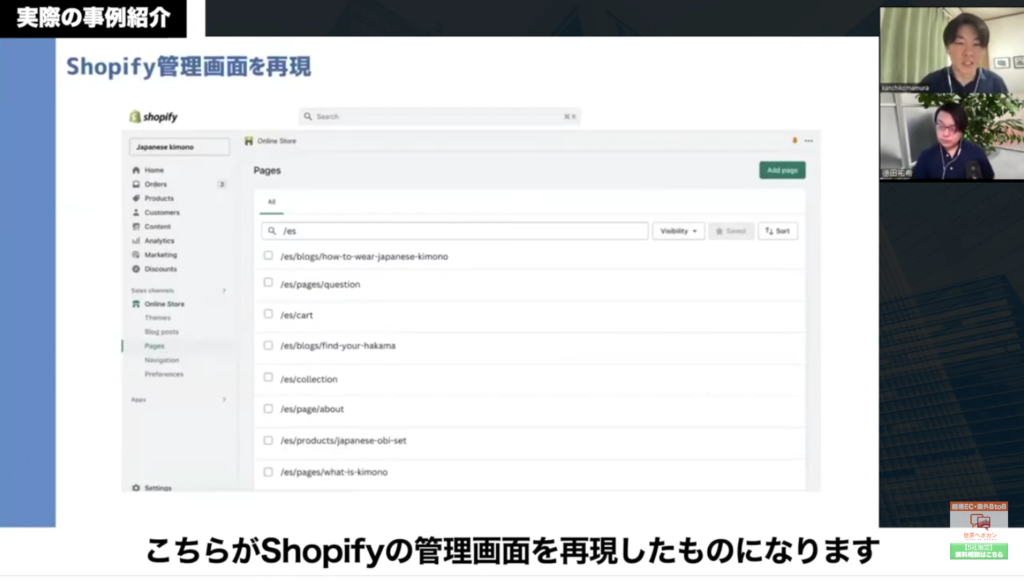Check the /es/cart row checkbox
Image resolution: width=1024 pixels, height=582 pixels.
click(x=268, y=314)
